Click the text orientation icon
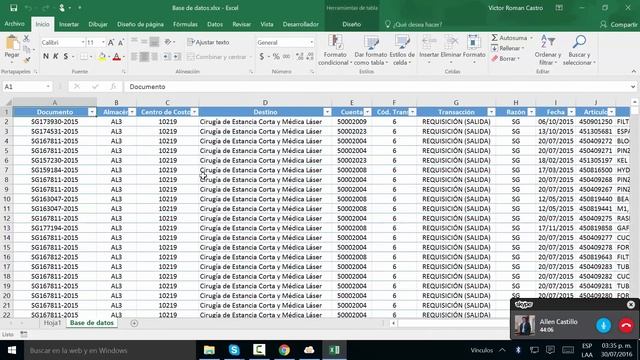Screen dimensions: 640x360 (x=167, y=42)
